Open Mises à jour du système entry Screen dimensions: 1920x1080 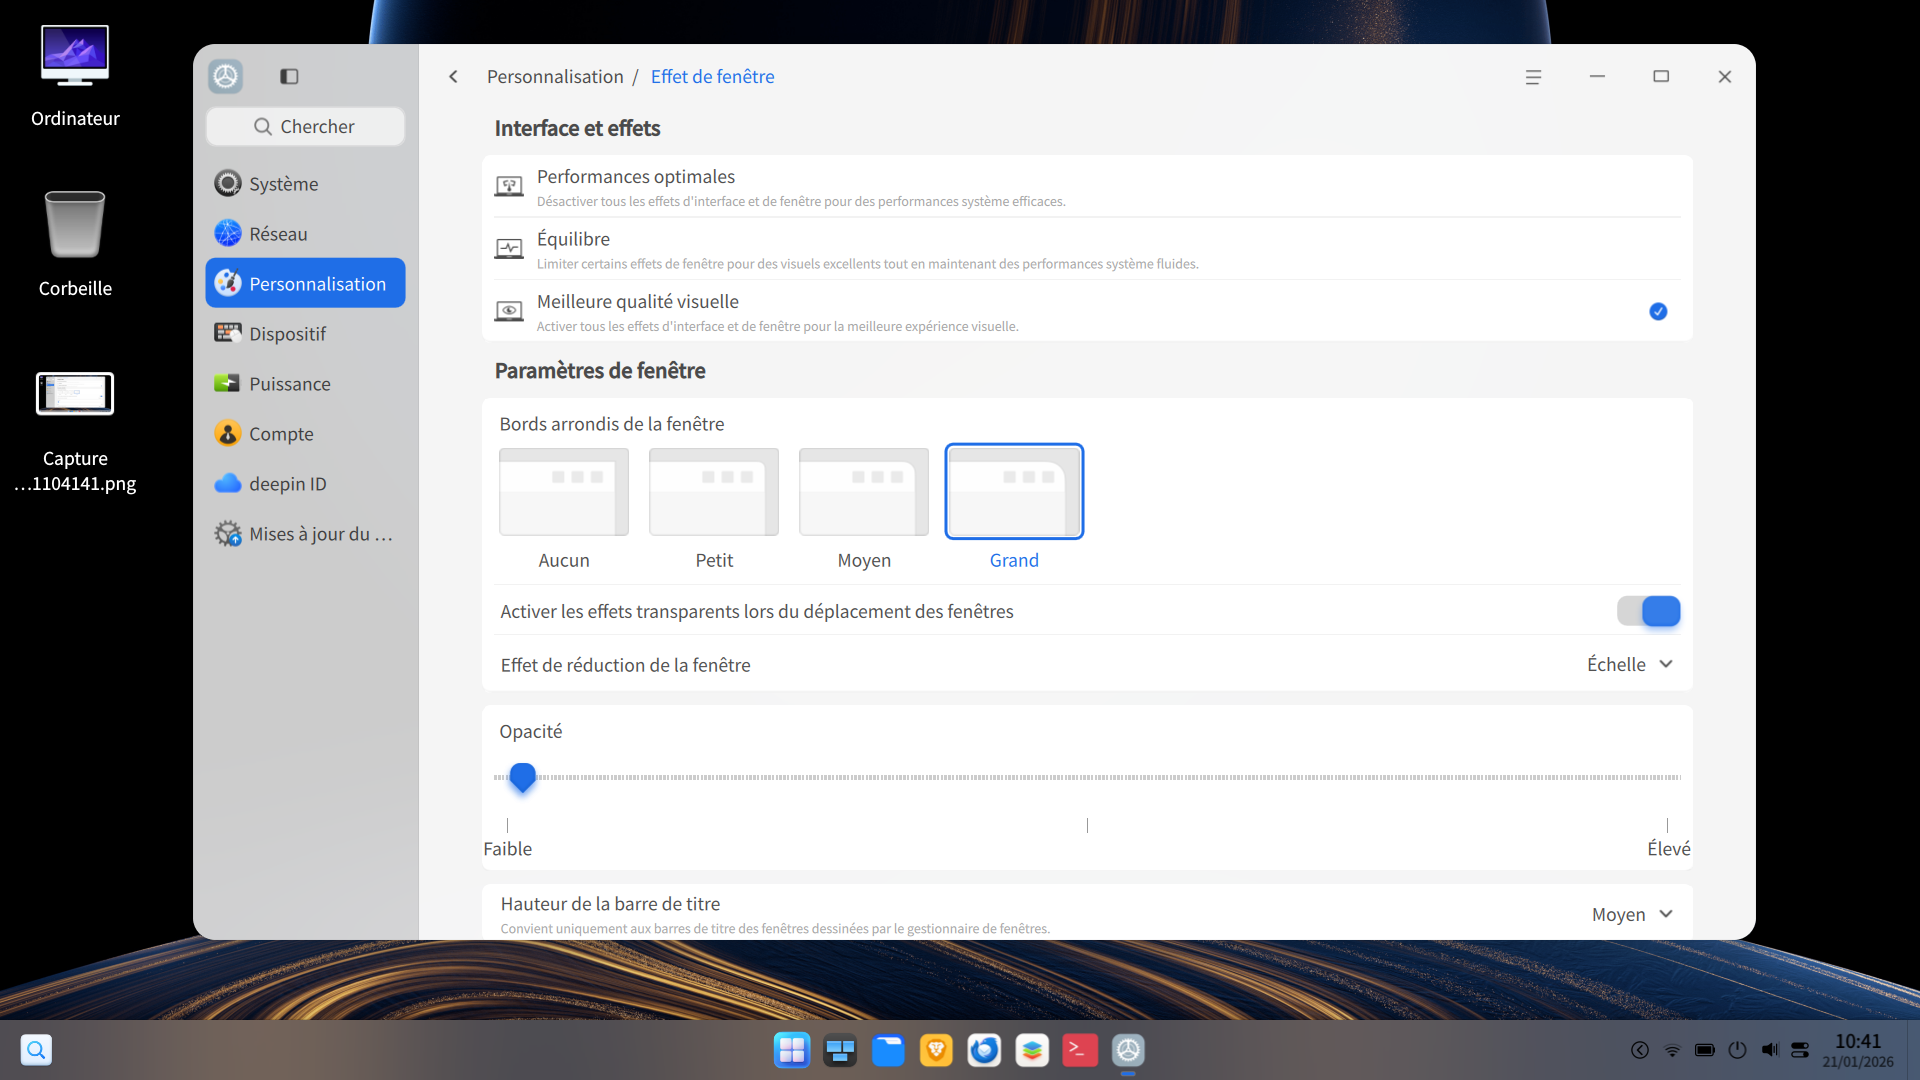tap(305, 534)
